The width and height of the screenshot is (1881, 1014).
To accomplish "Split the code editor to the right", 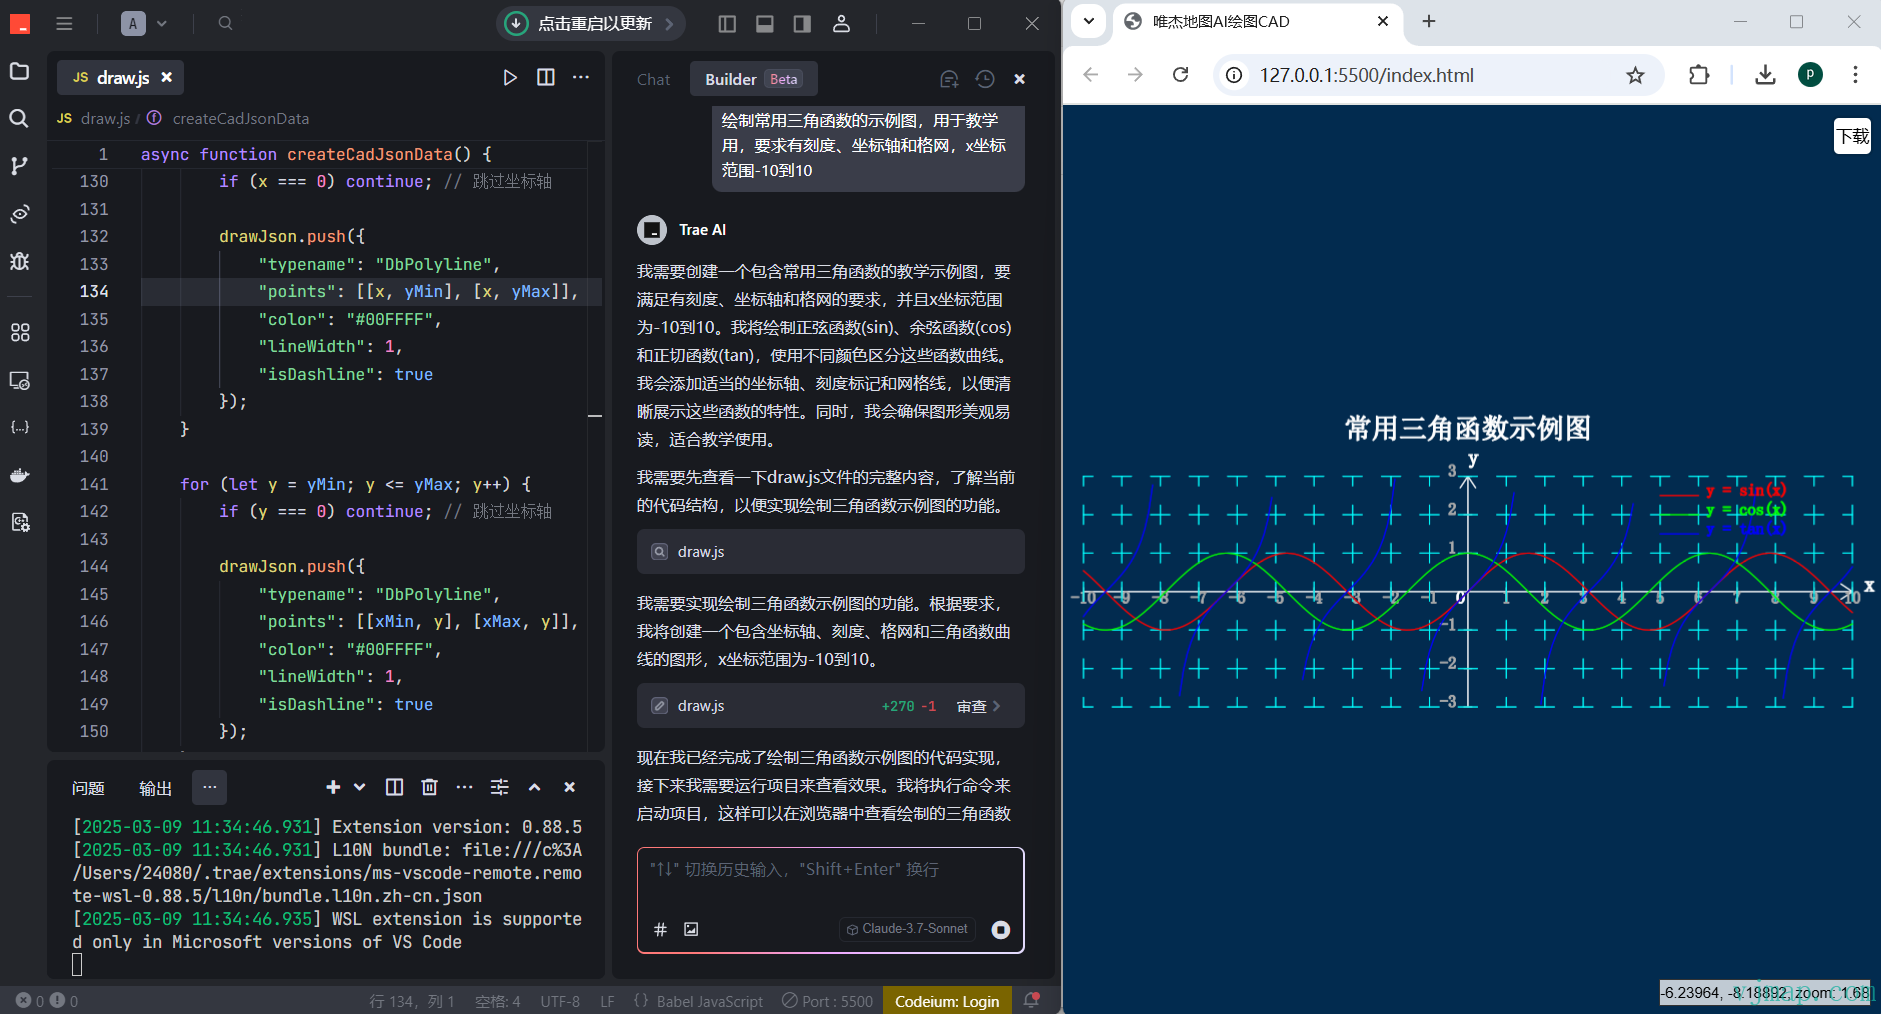I will 546,78.
